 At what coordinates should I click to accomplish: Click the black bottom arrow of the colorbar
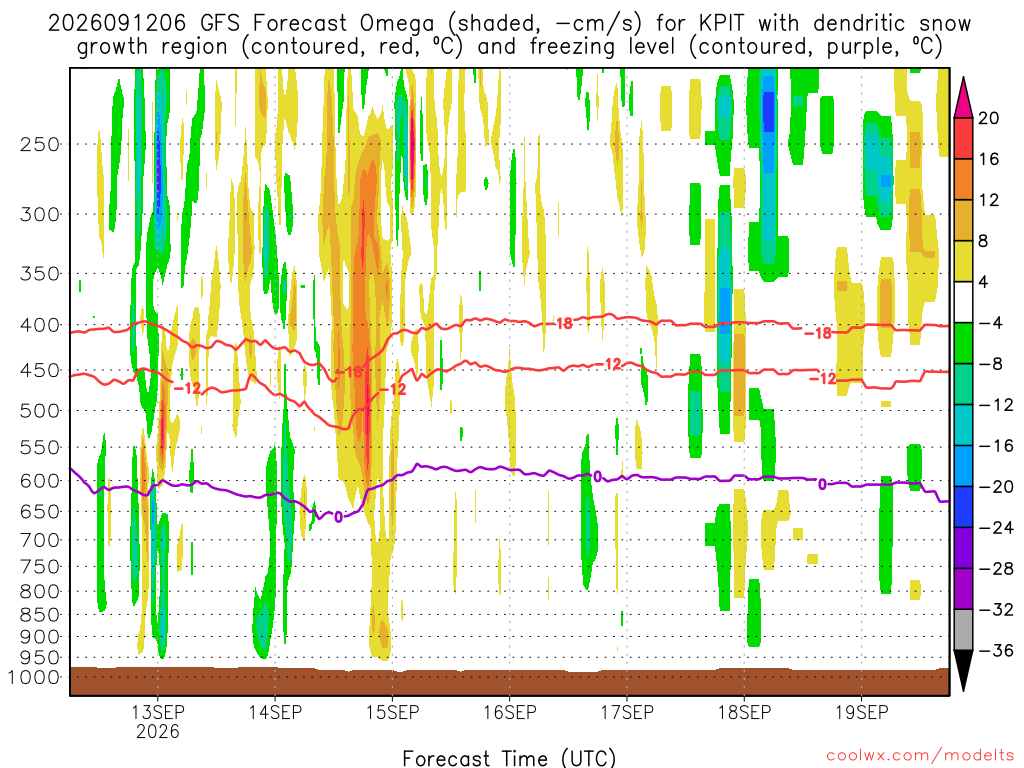click(x=963, y=671)
